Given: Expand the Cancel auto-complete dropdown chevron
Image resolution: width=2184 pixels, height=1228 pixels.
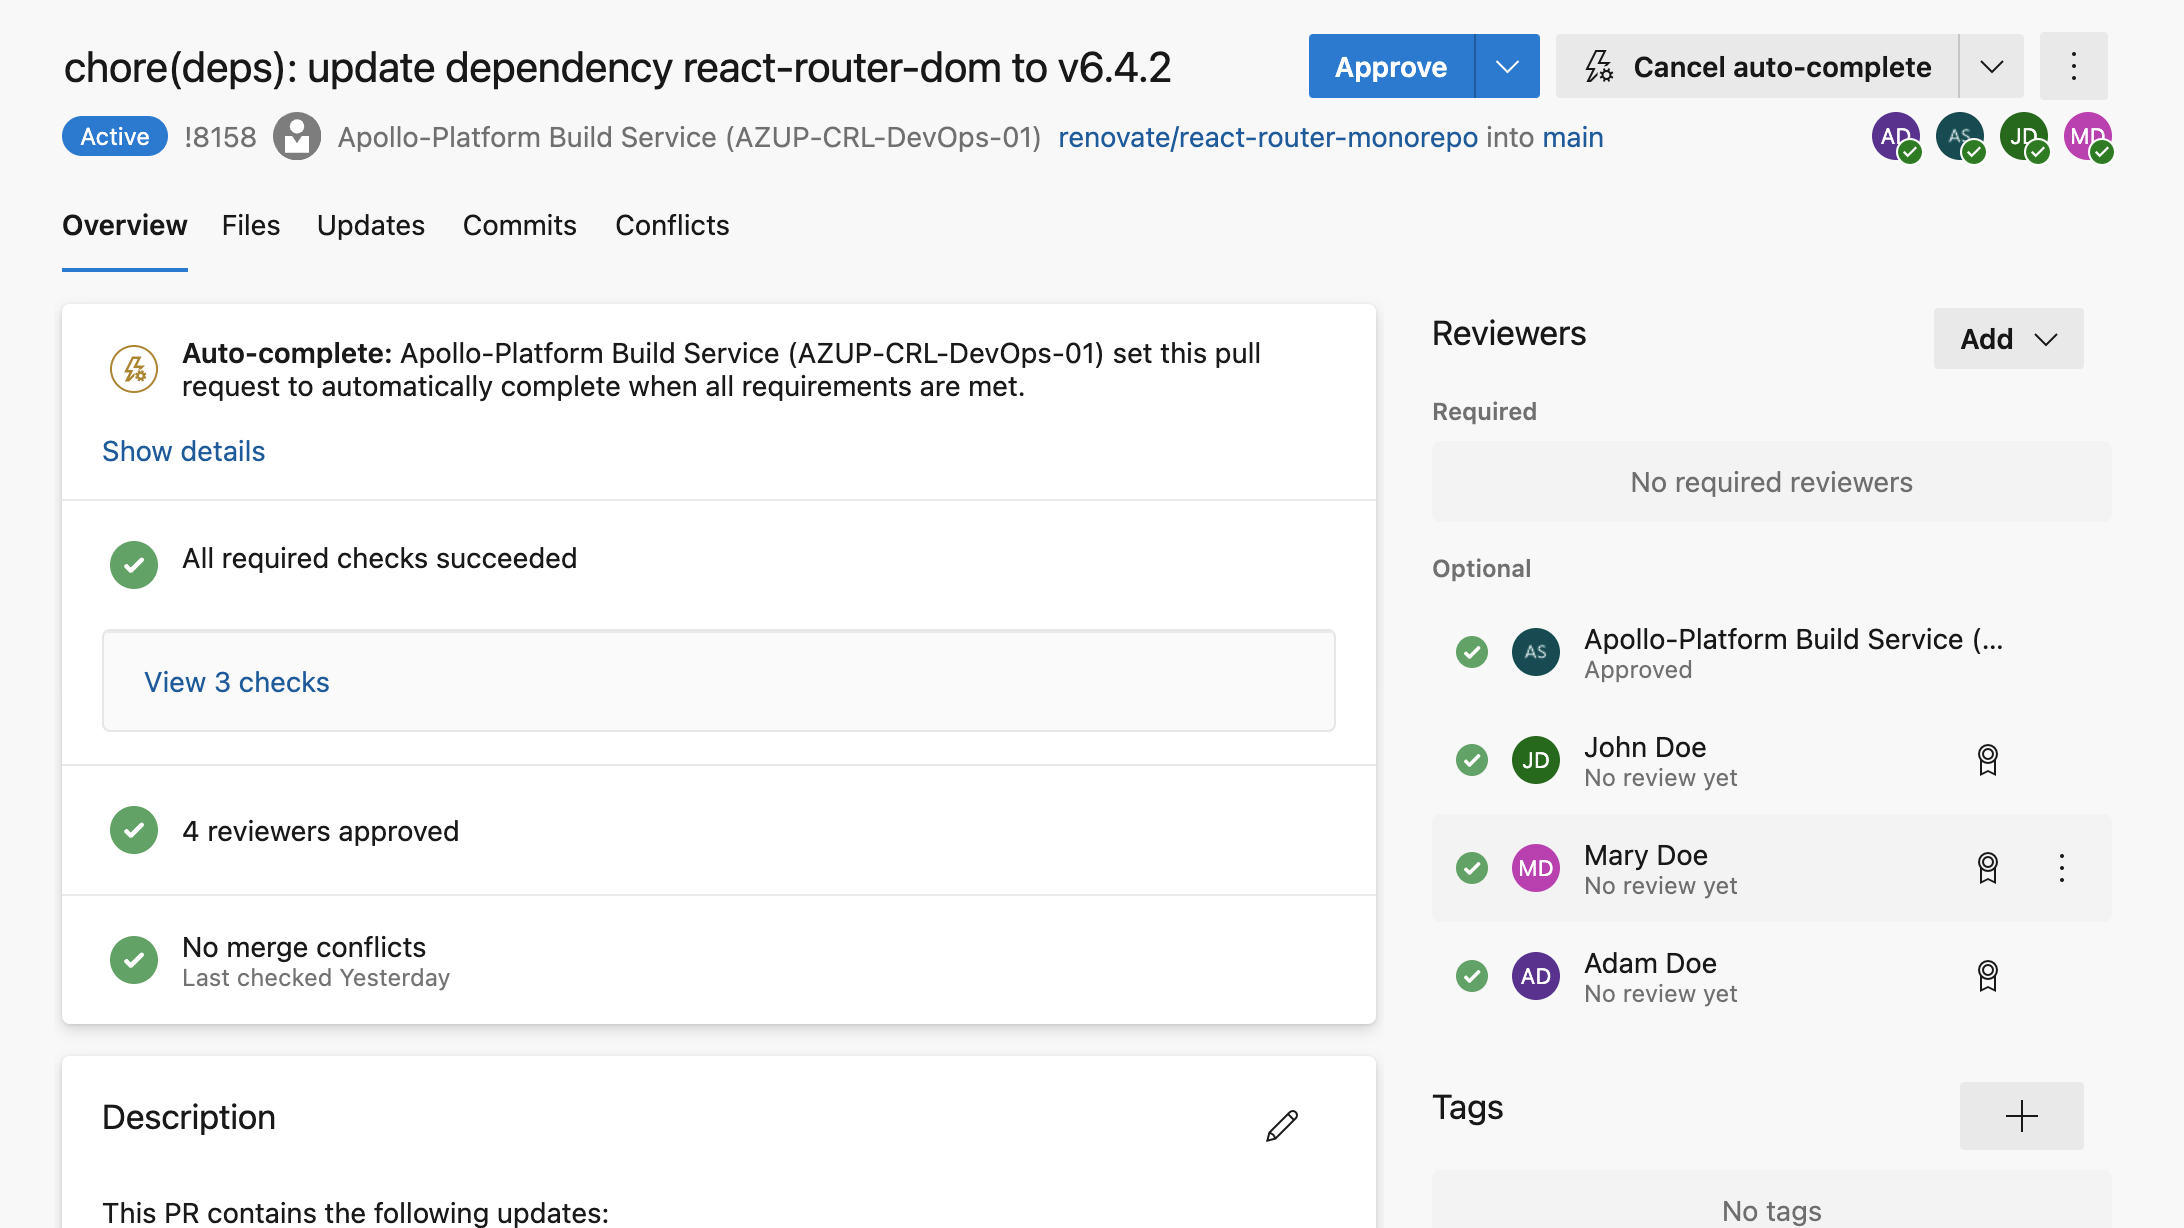Looking at the screenshot, I should click(1990, 66).
